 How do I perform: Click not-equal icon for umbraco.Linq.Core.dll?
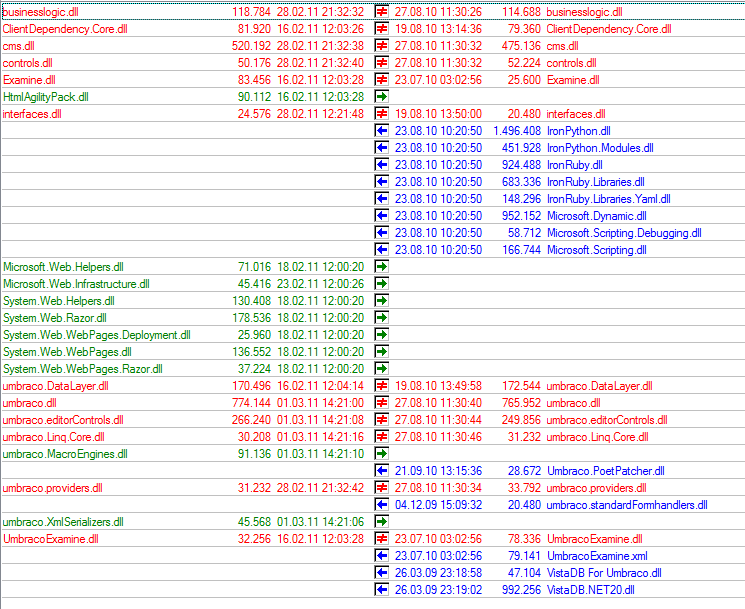(x=382, y=437)
